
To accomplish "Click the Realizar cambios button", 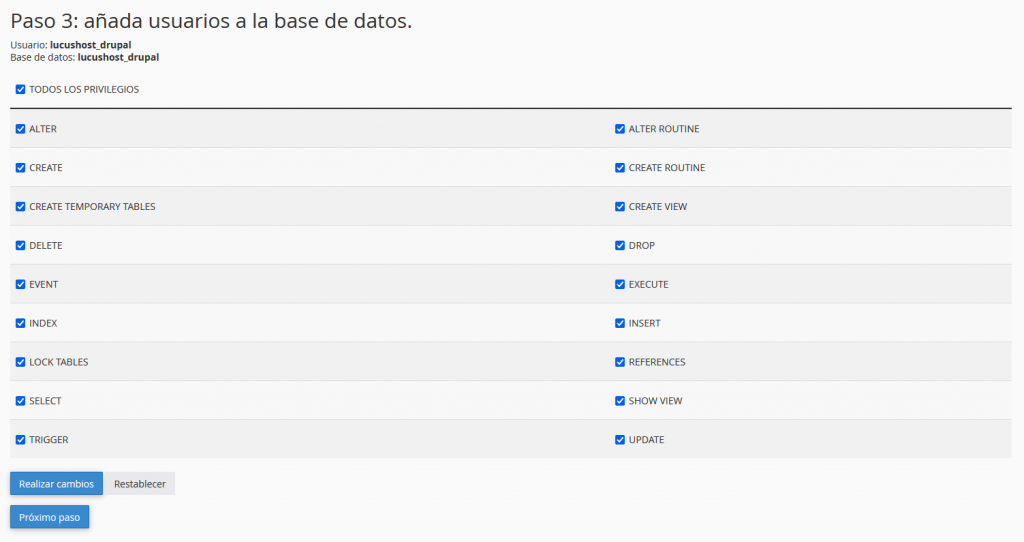I will pyautogui.click(x=56, y=484).
